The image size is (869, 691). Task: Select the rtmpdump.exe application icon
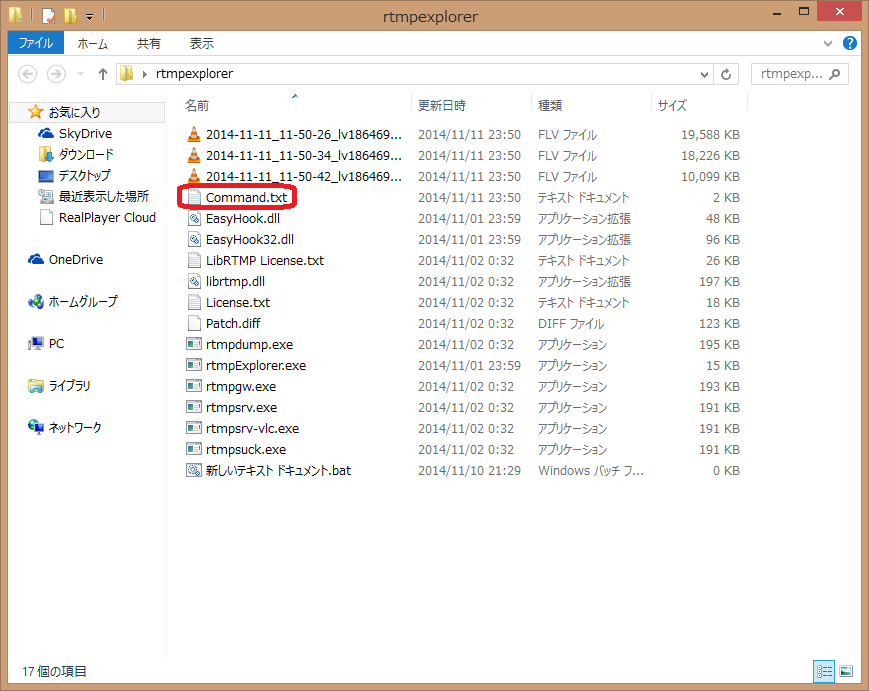[x=195, y=345]
